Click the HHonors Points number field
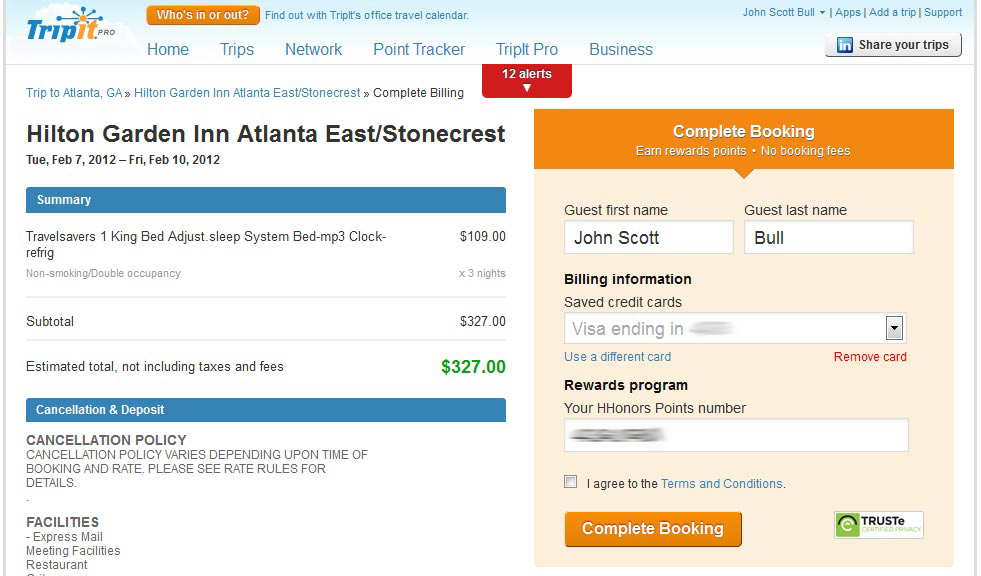Image resolution: width=981 pixels, height=576 pixels. point(735,435)
